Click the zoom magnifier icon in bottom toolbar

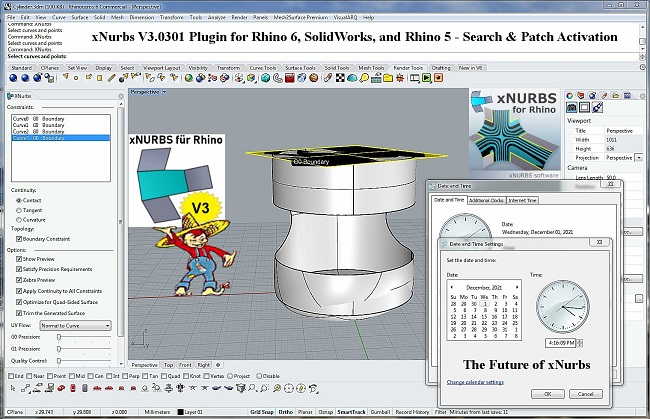tap(252, 388)
